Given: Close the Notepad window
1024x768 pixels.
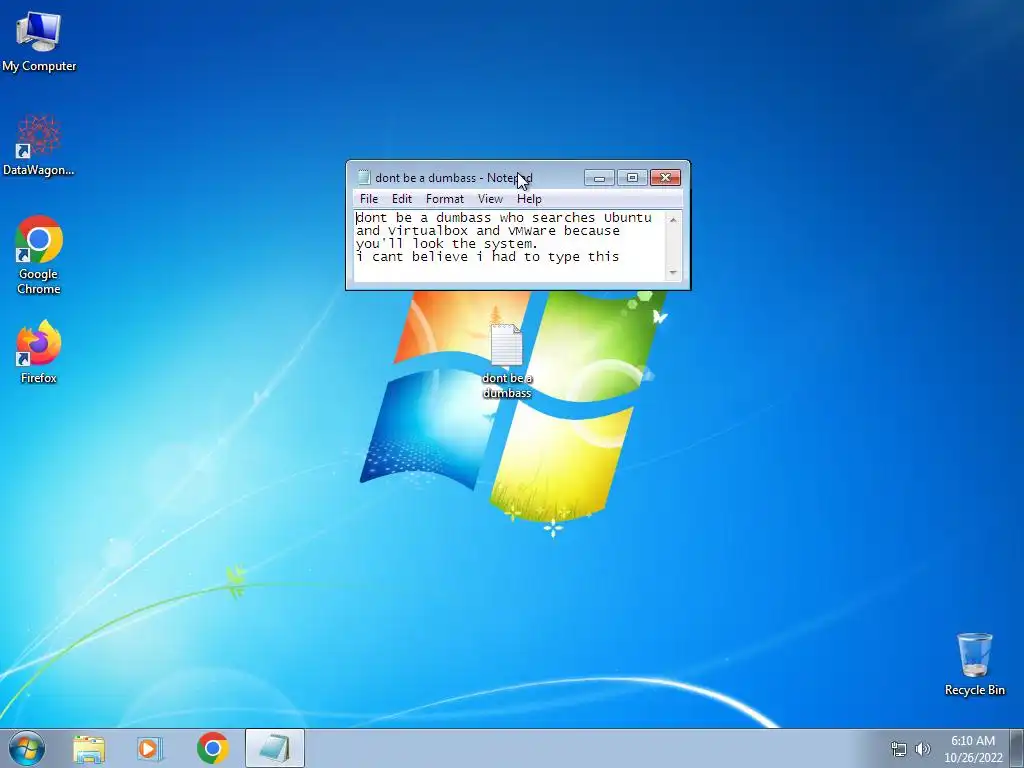Looking at the screenshot, I should [x=665, y=178].
